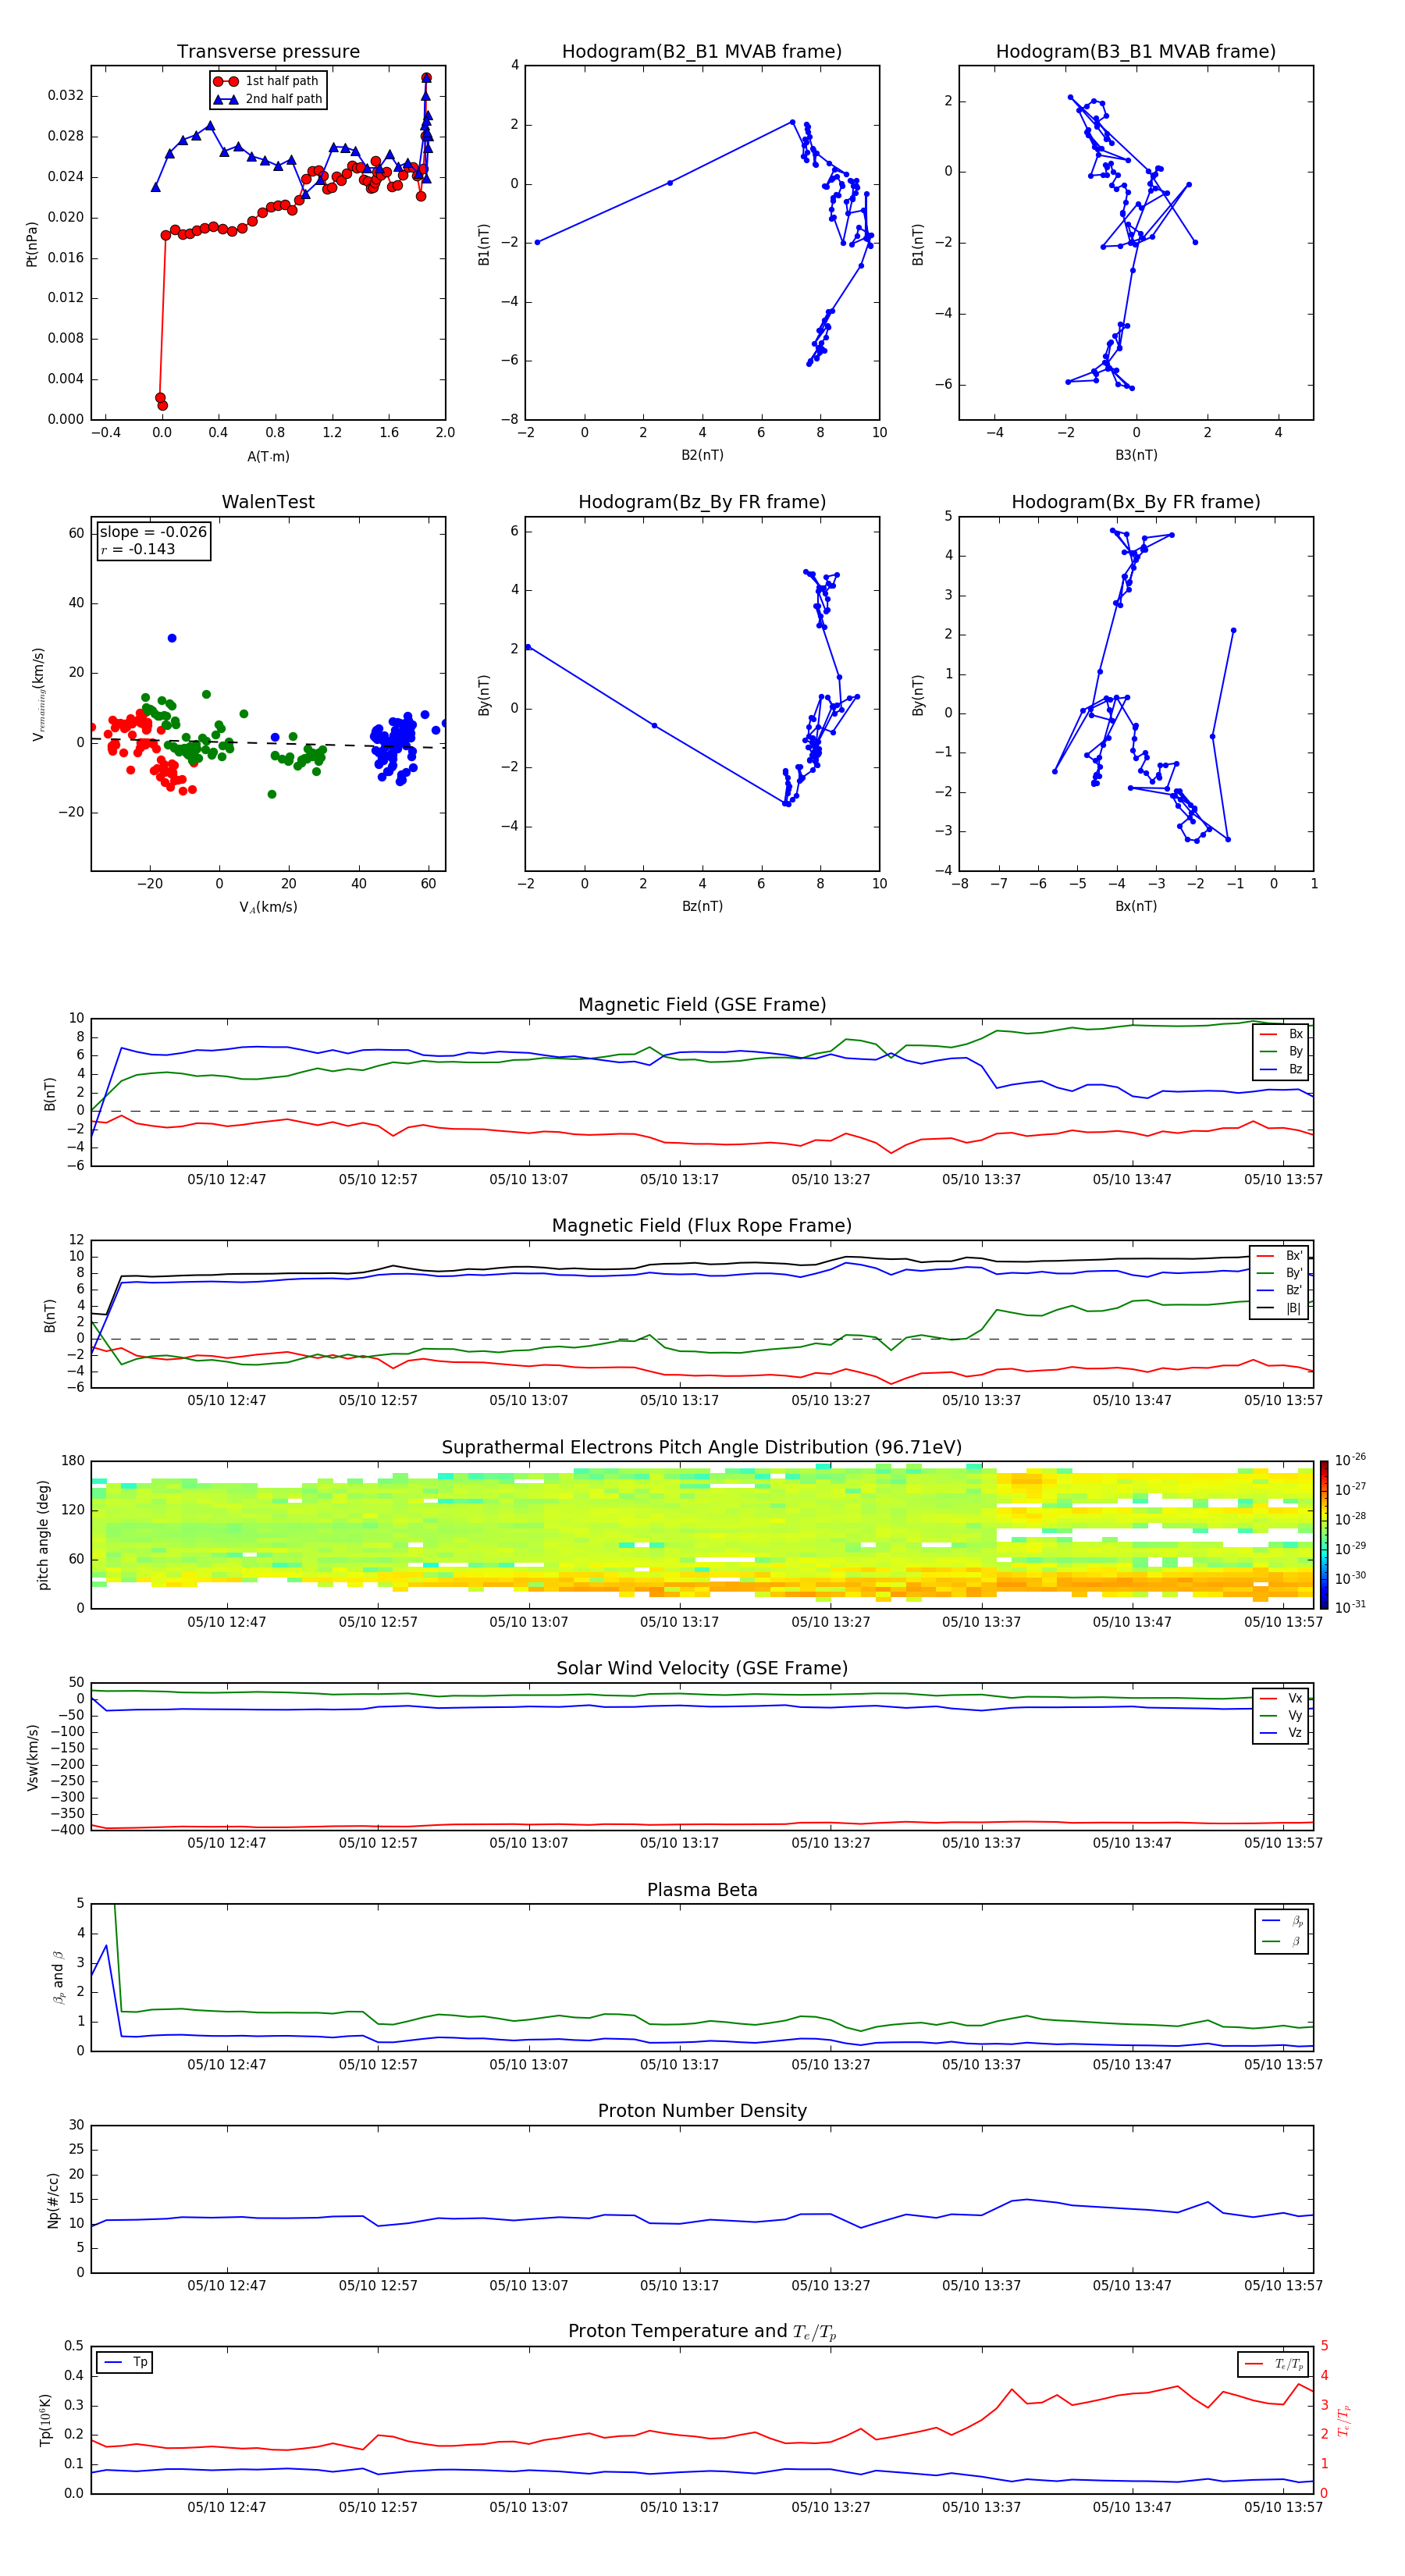Viewport: 1405px width, 2576px height.
Task: Select the "Hodogram(Bz_By FR frame)" title
Action: tap(702, 502)
